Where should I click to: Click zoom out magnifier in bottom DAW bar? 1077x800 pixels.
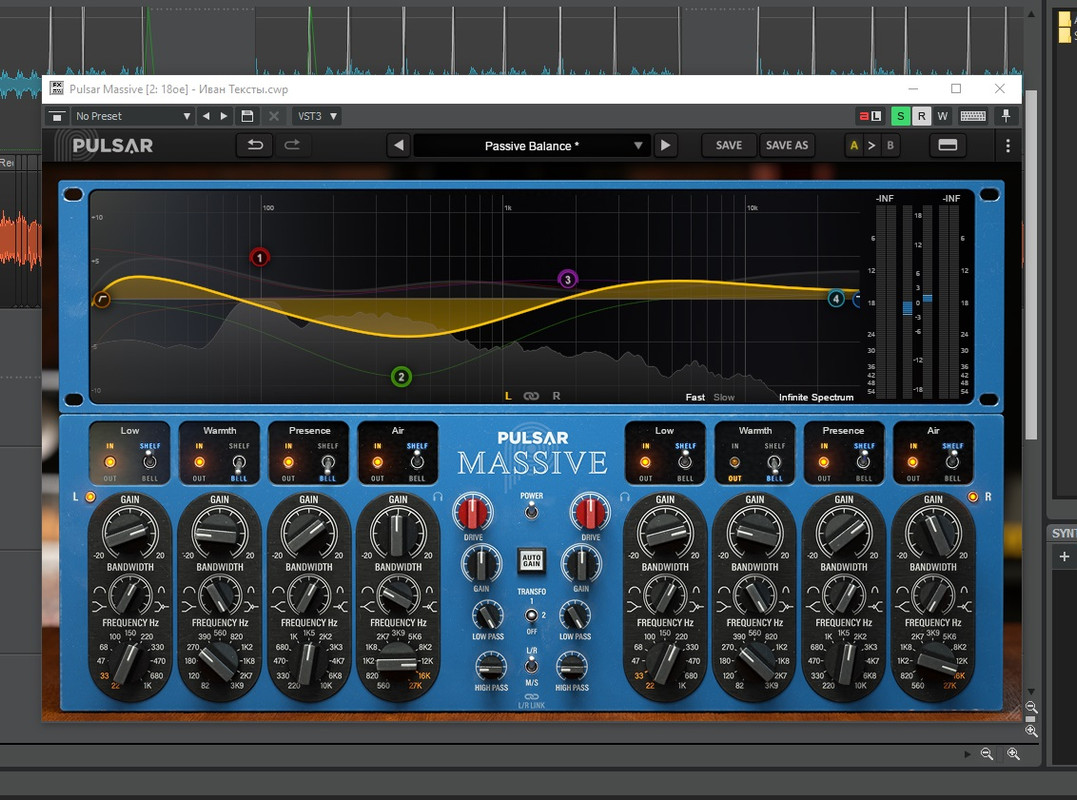(x=987, y=754)
